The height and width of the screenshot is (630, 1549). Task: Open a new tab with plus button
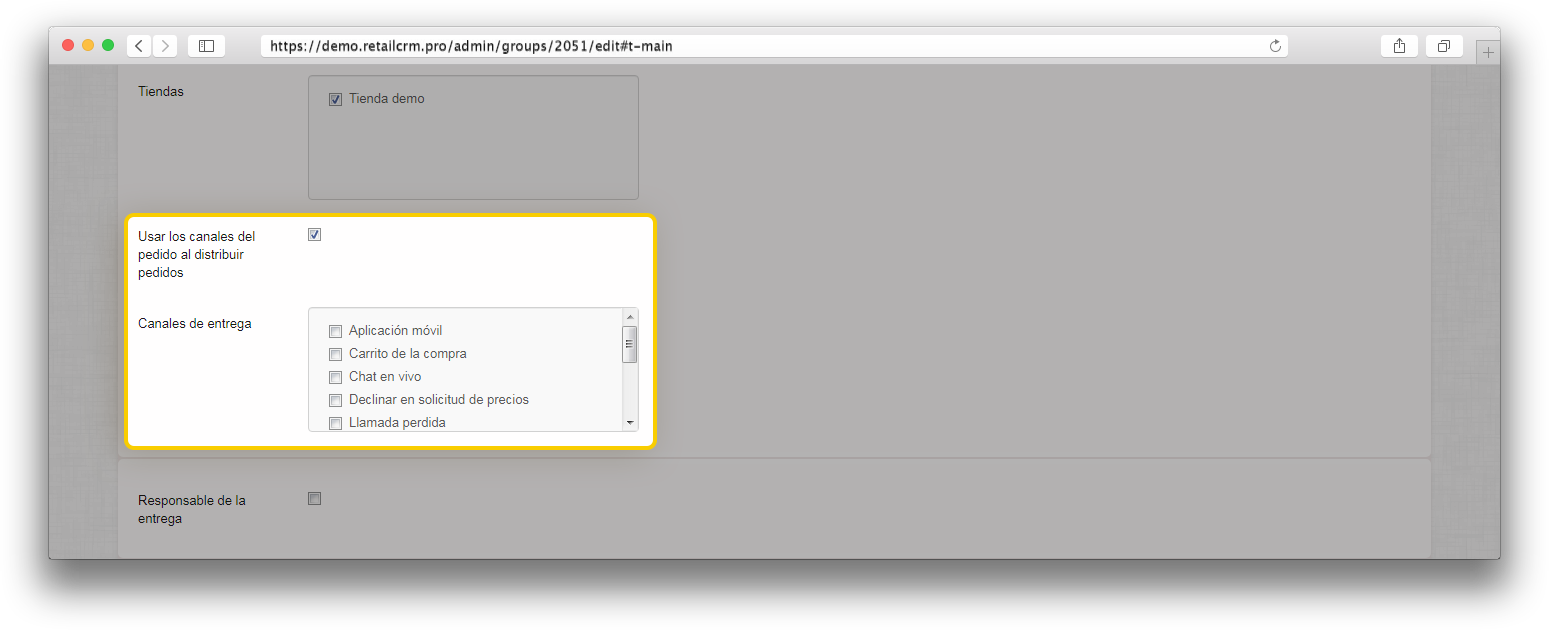(1488, 53)
